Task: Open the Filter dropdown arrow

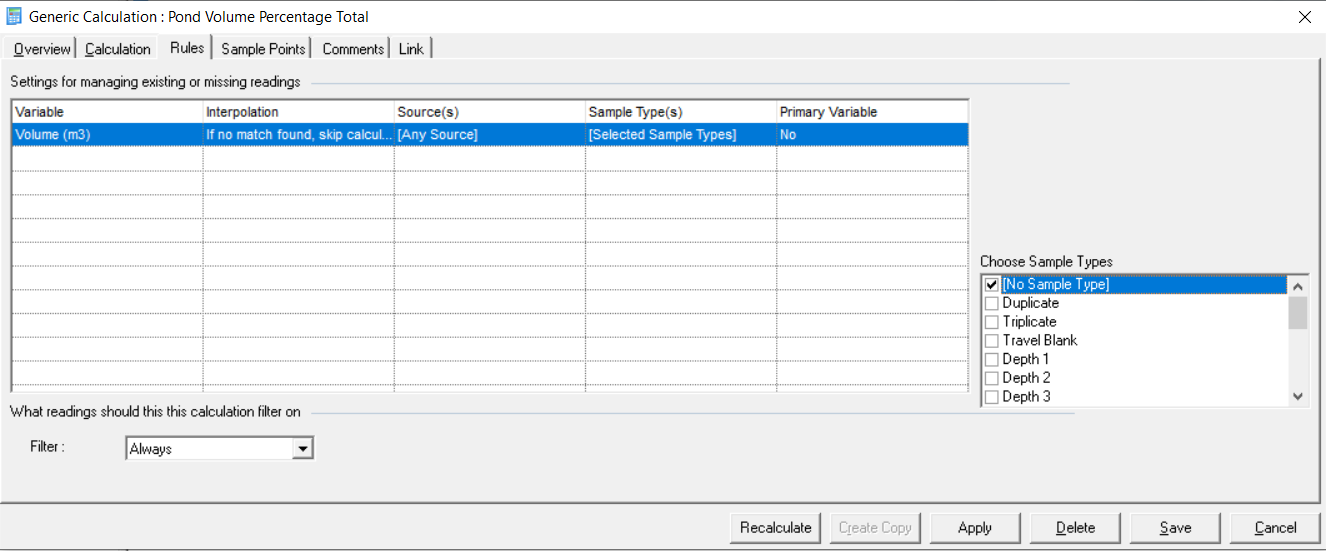Action: pyautogui.click(x=302, y=449)
